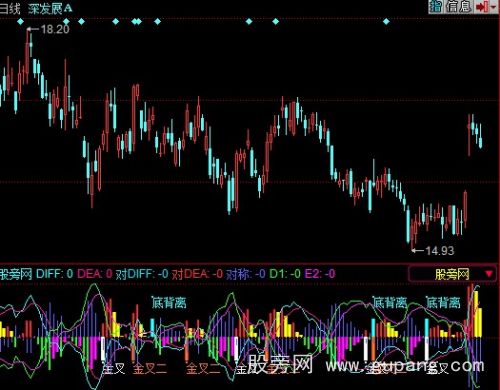The height and width of the screenshot is (390, 500).
Task: Click the red arrow-to-bar icon
Action: pyautogui.click(x=481, y=7)
